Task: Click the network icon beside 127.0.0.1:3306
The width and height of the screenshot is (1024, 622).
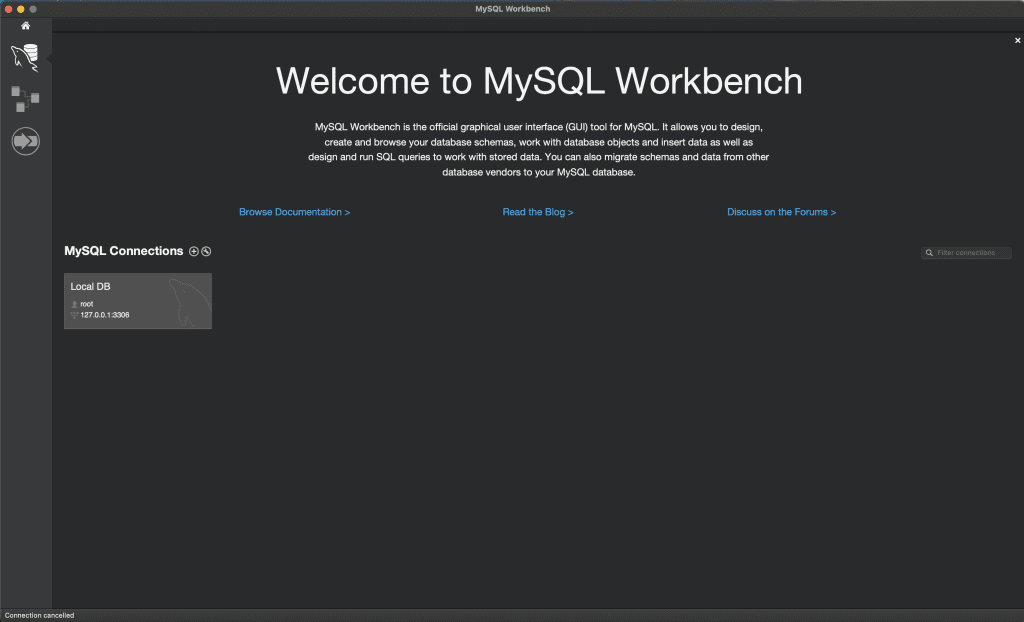Action: click(x=74, y=315)
